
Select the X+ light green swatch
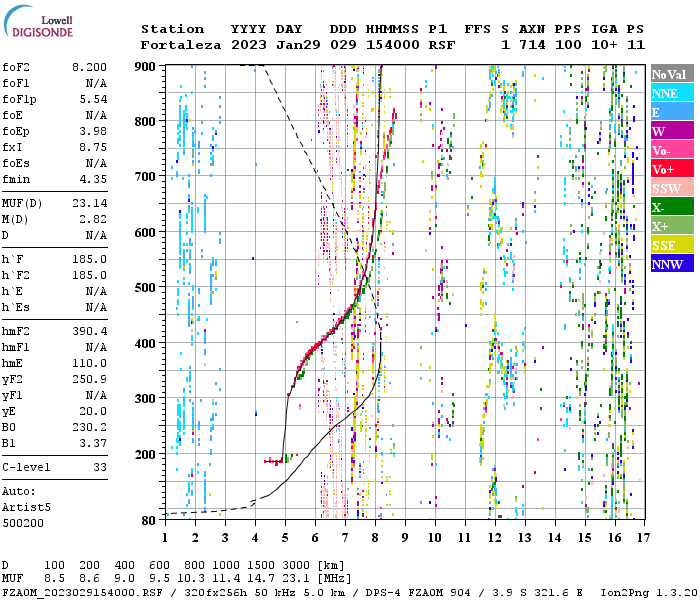(x=672, y=226)
